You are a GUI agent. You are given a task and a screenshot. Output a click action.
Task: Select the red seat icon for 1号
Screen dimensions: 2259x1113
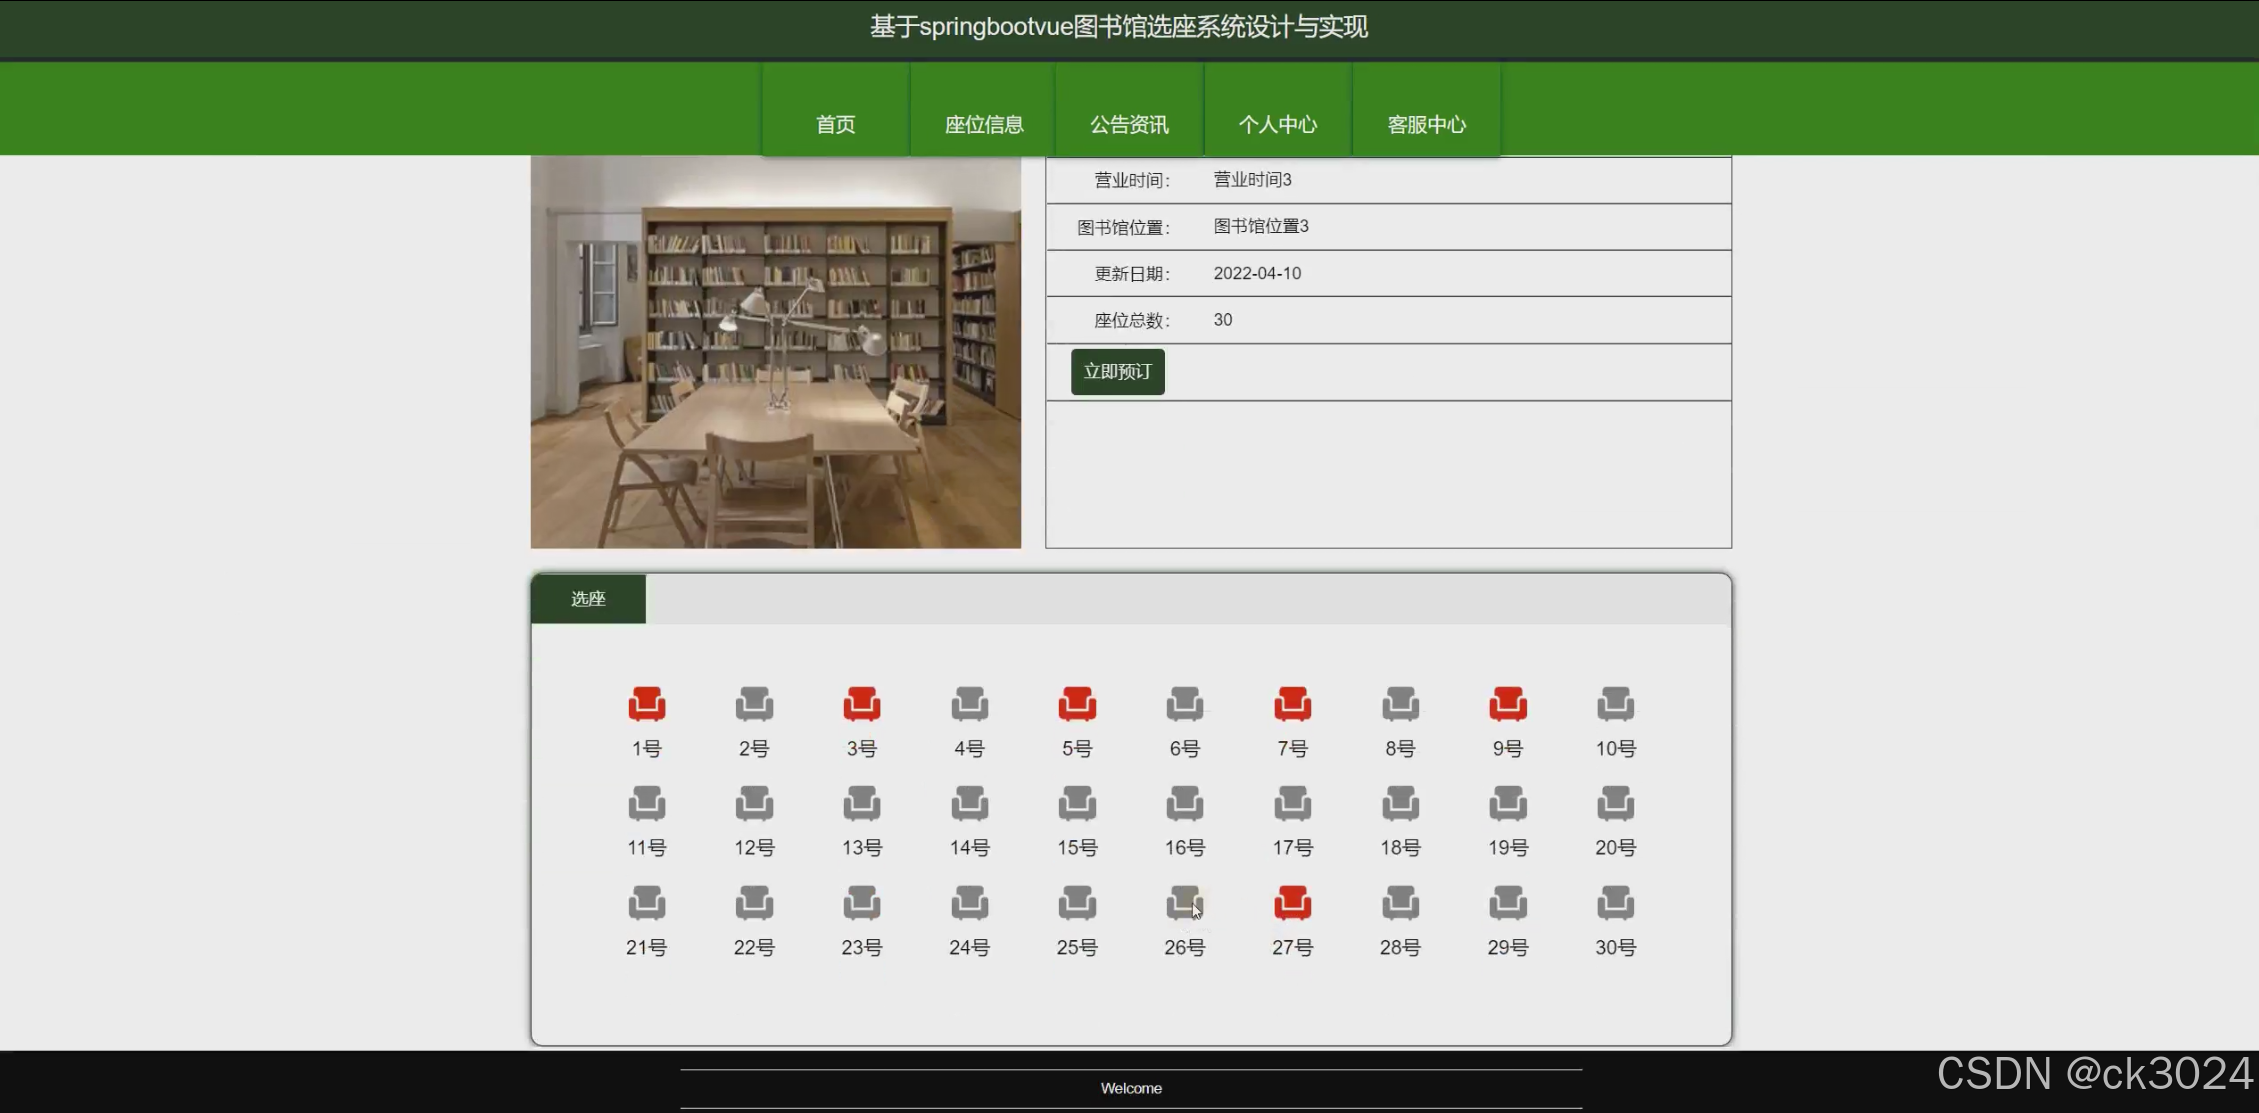click(x=646, y=704)
